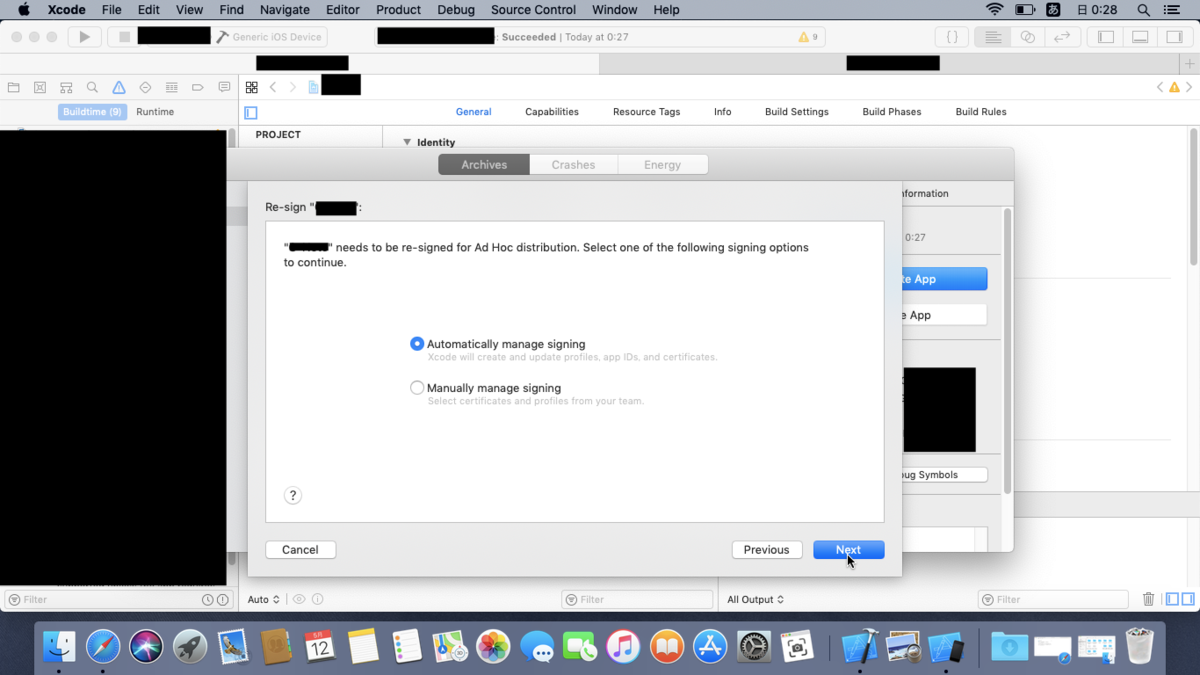Open the Capabilities tab
Image resolution: width=1200 pixels, height=675 pixels.
point(552,112)
